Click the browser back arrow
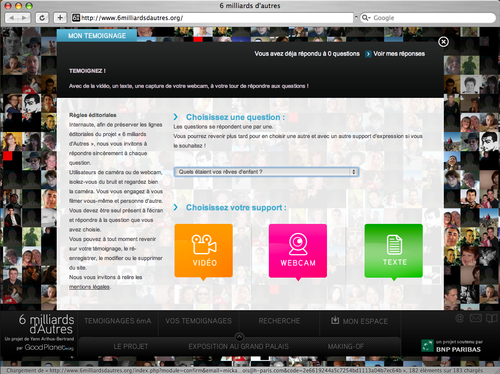The image size is (500, 374). pos(12,18)
